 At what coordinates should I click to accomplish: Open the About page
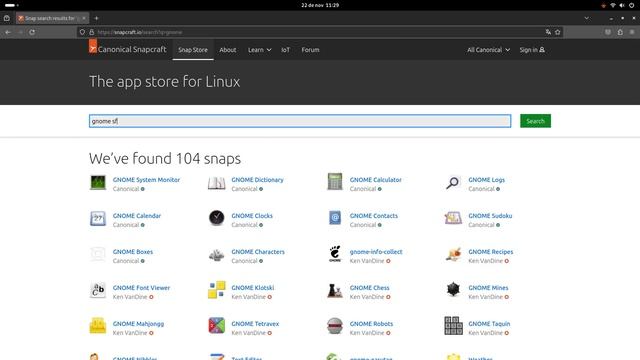point(228,50)
